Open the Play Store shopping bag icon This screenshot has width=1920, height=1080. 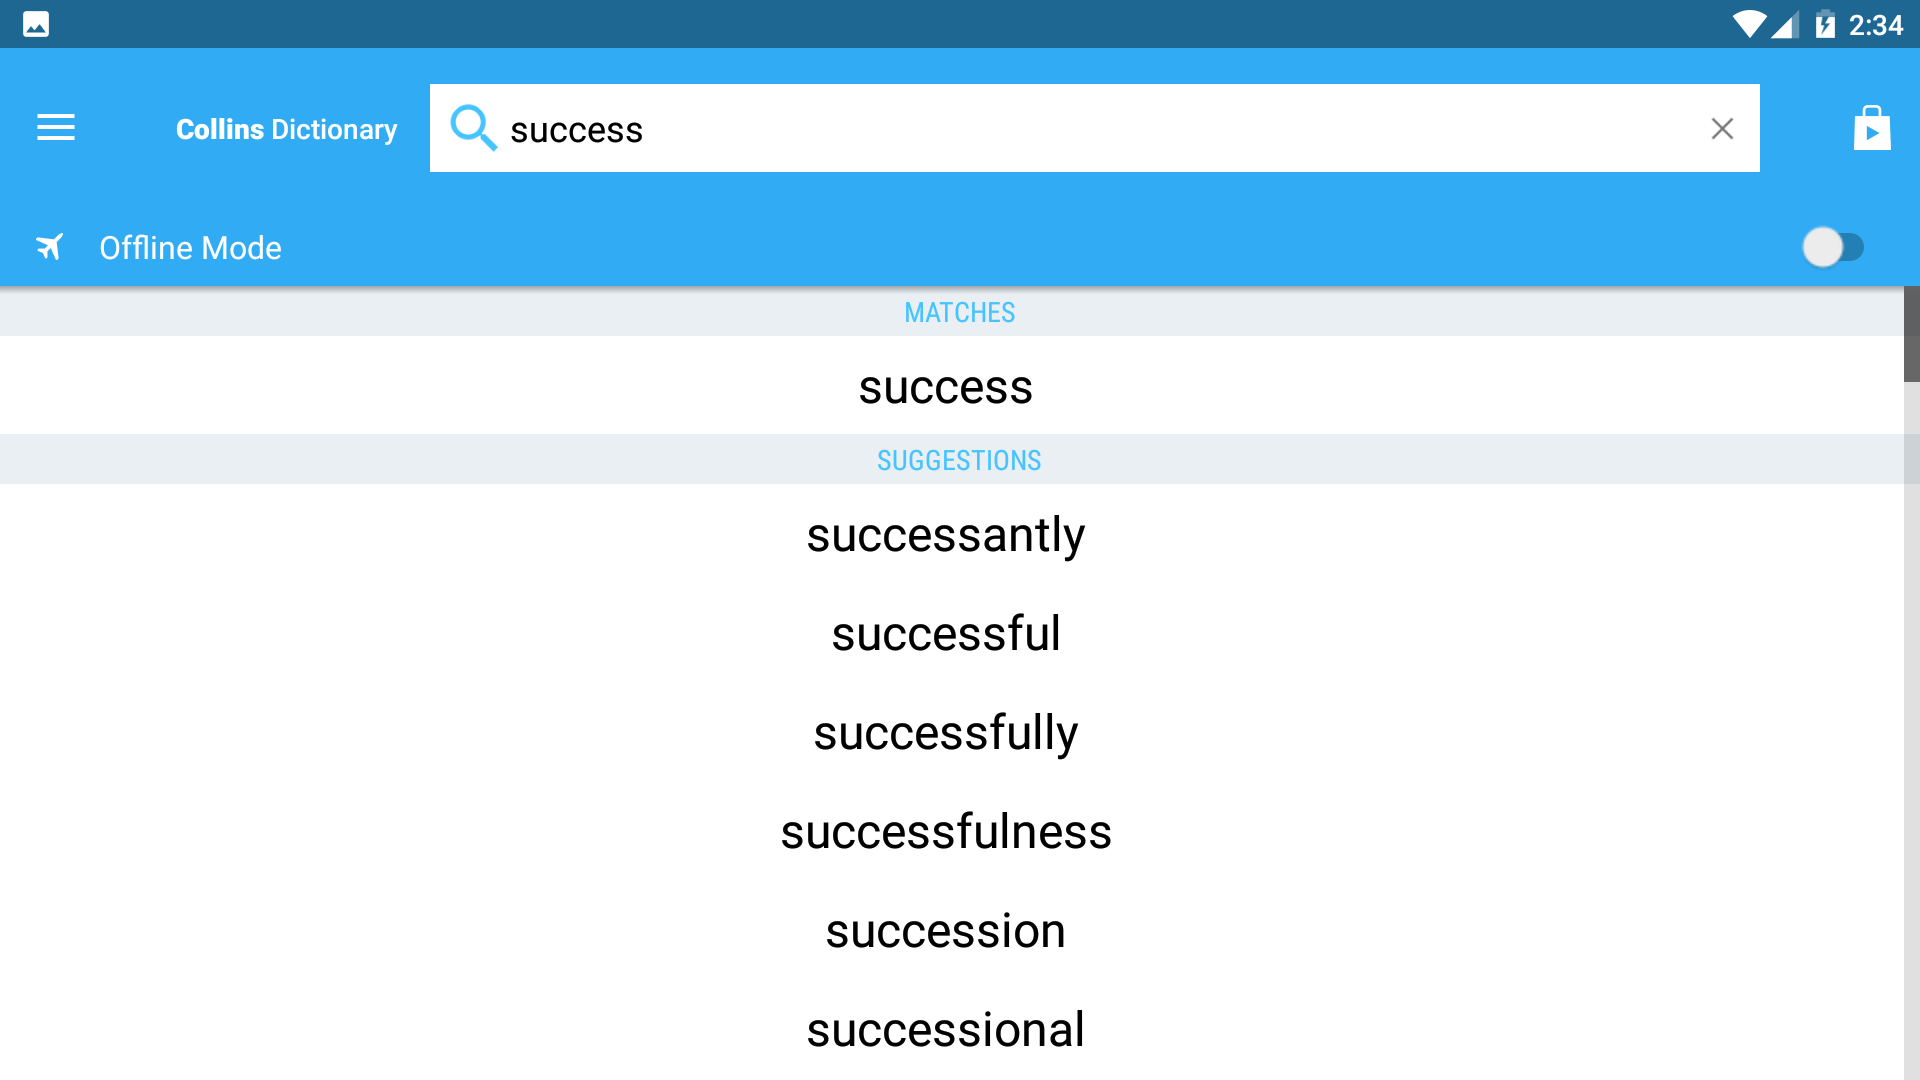point(1872,128)
